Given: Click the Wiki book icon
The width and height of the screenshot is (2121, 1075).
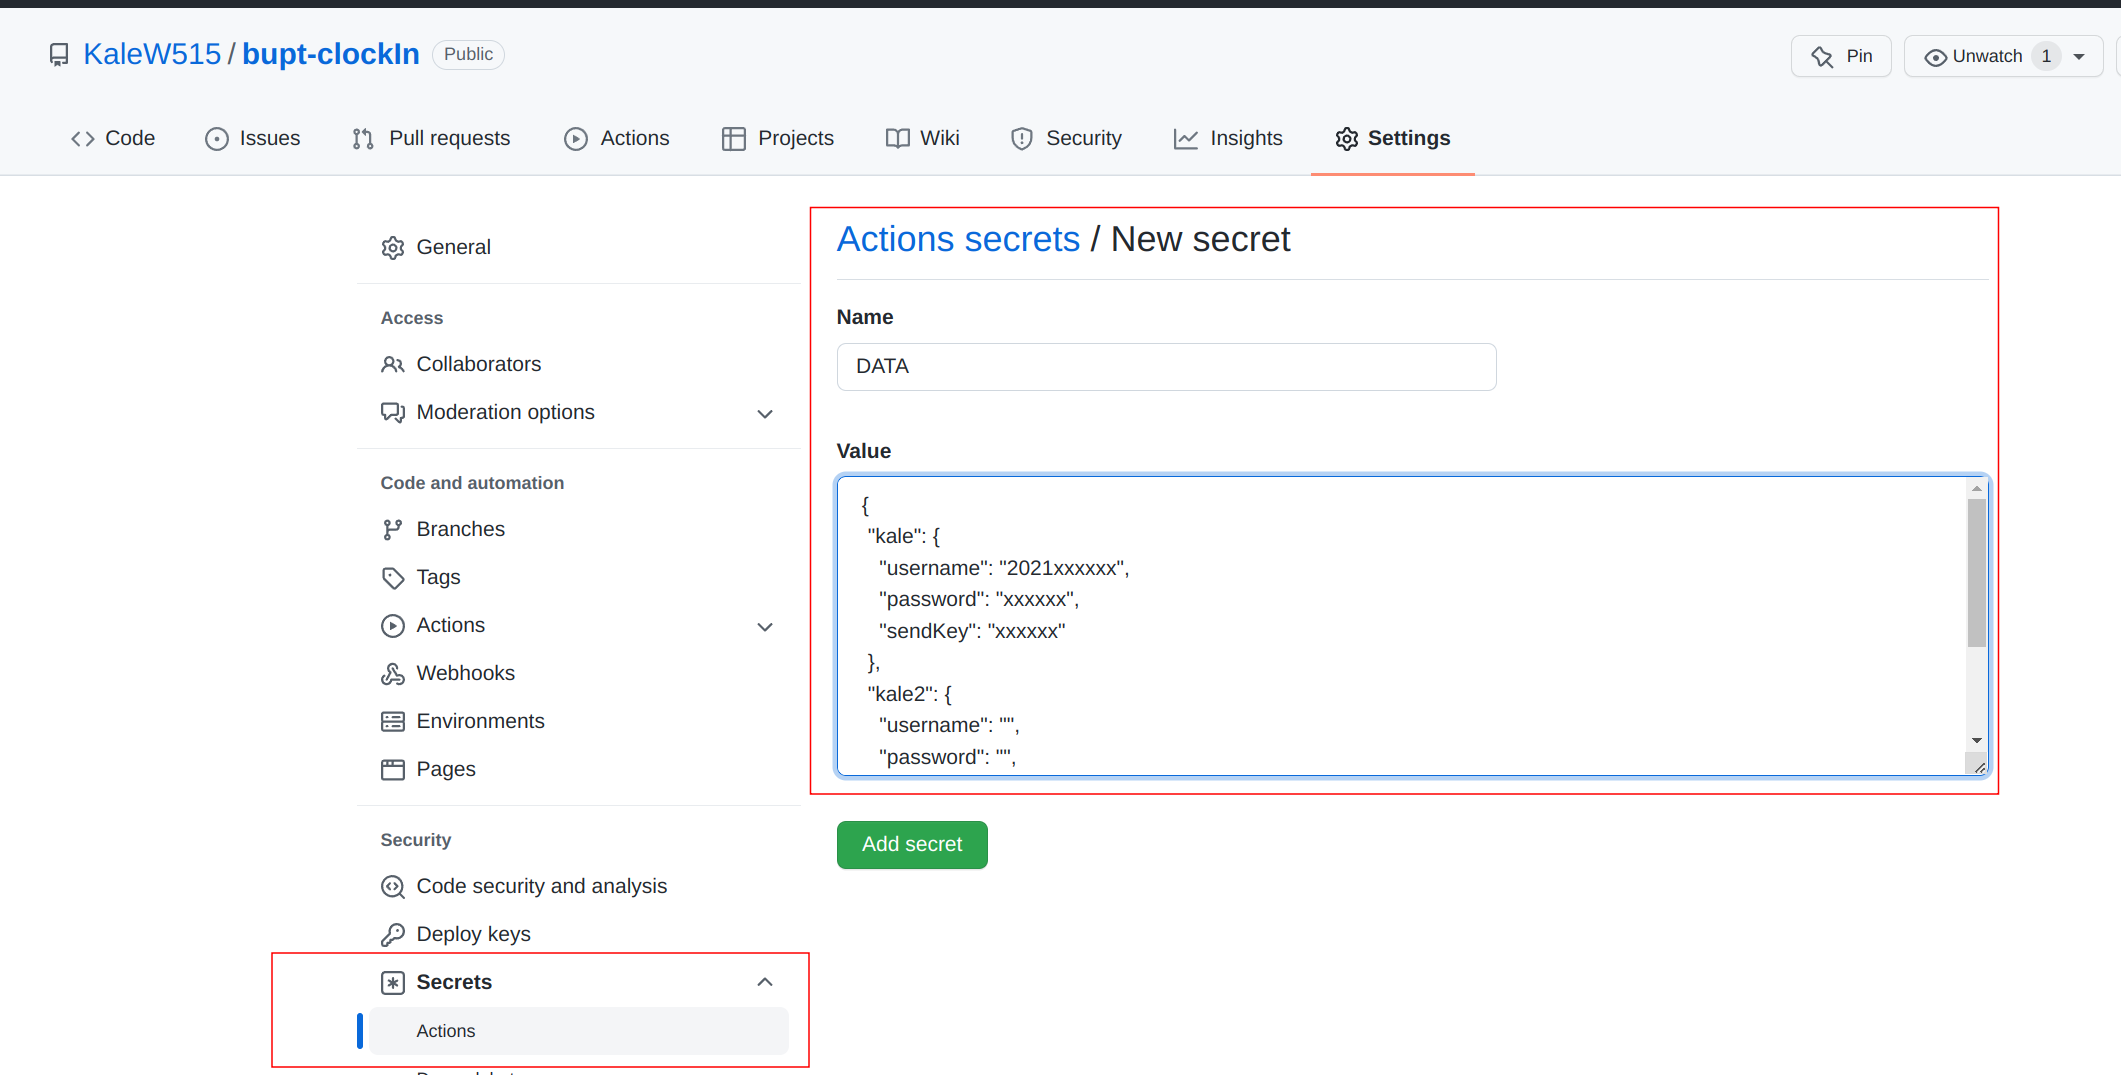Looking at the screenshot, I should [898, 139].
